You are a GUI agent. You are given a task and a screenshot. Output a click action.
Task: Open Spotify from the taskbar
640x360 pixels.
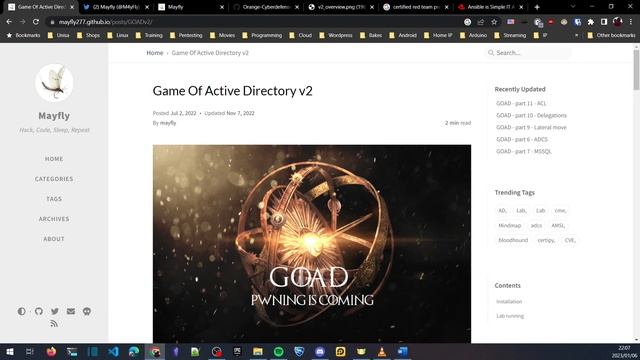point(279,351)
